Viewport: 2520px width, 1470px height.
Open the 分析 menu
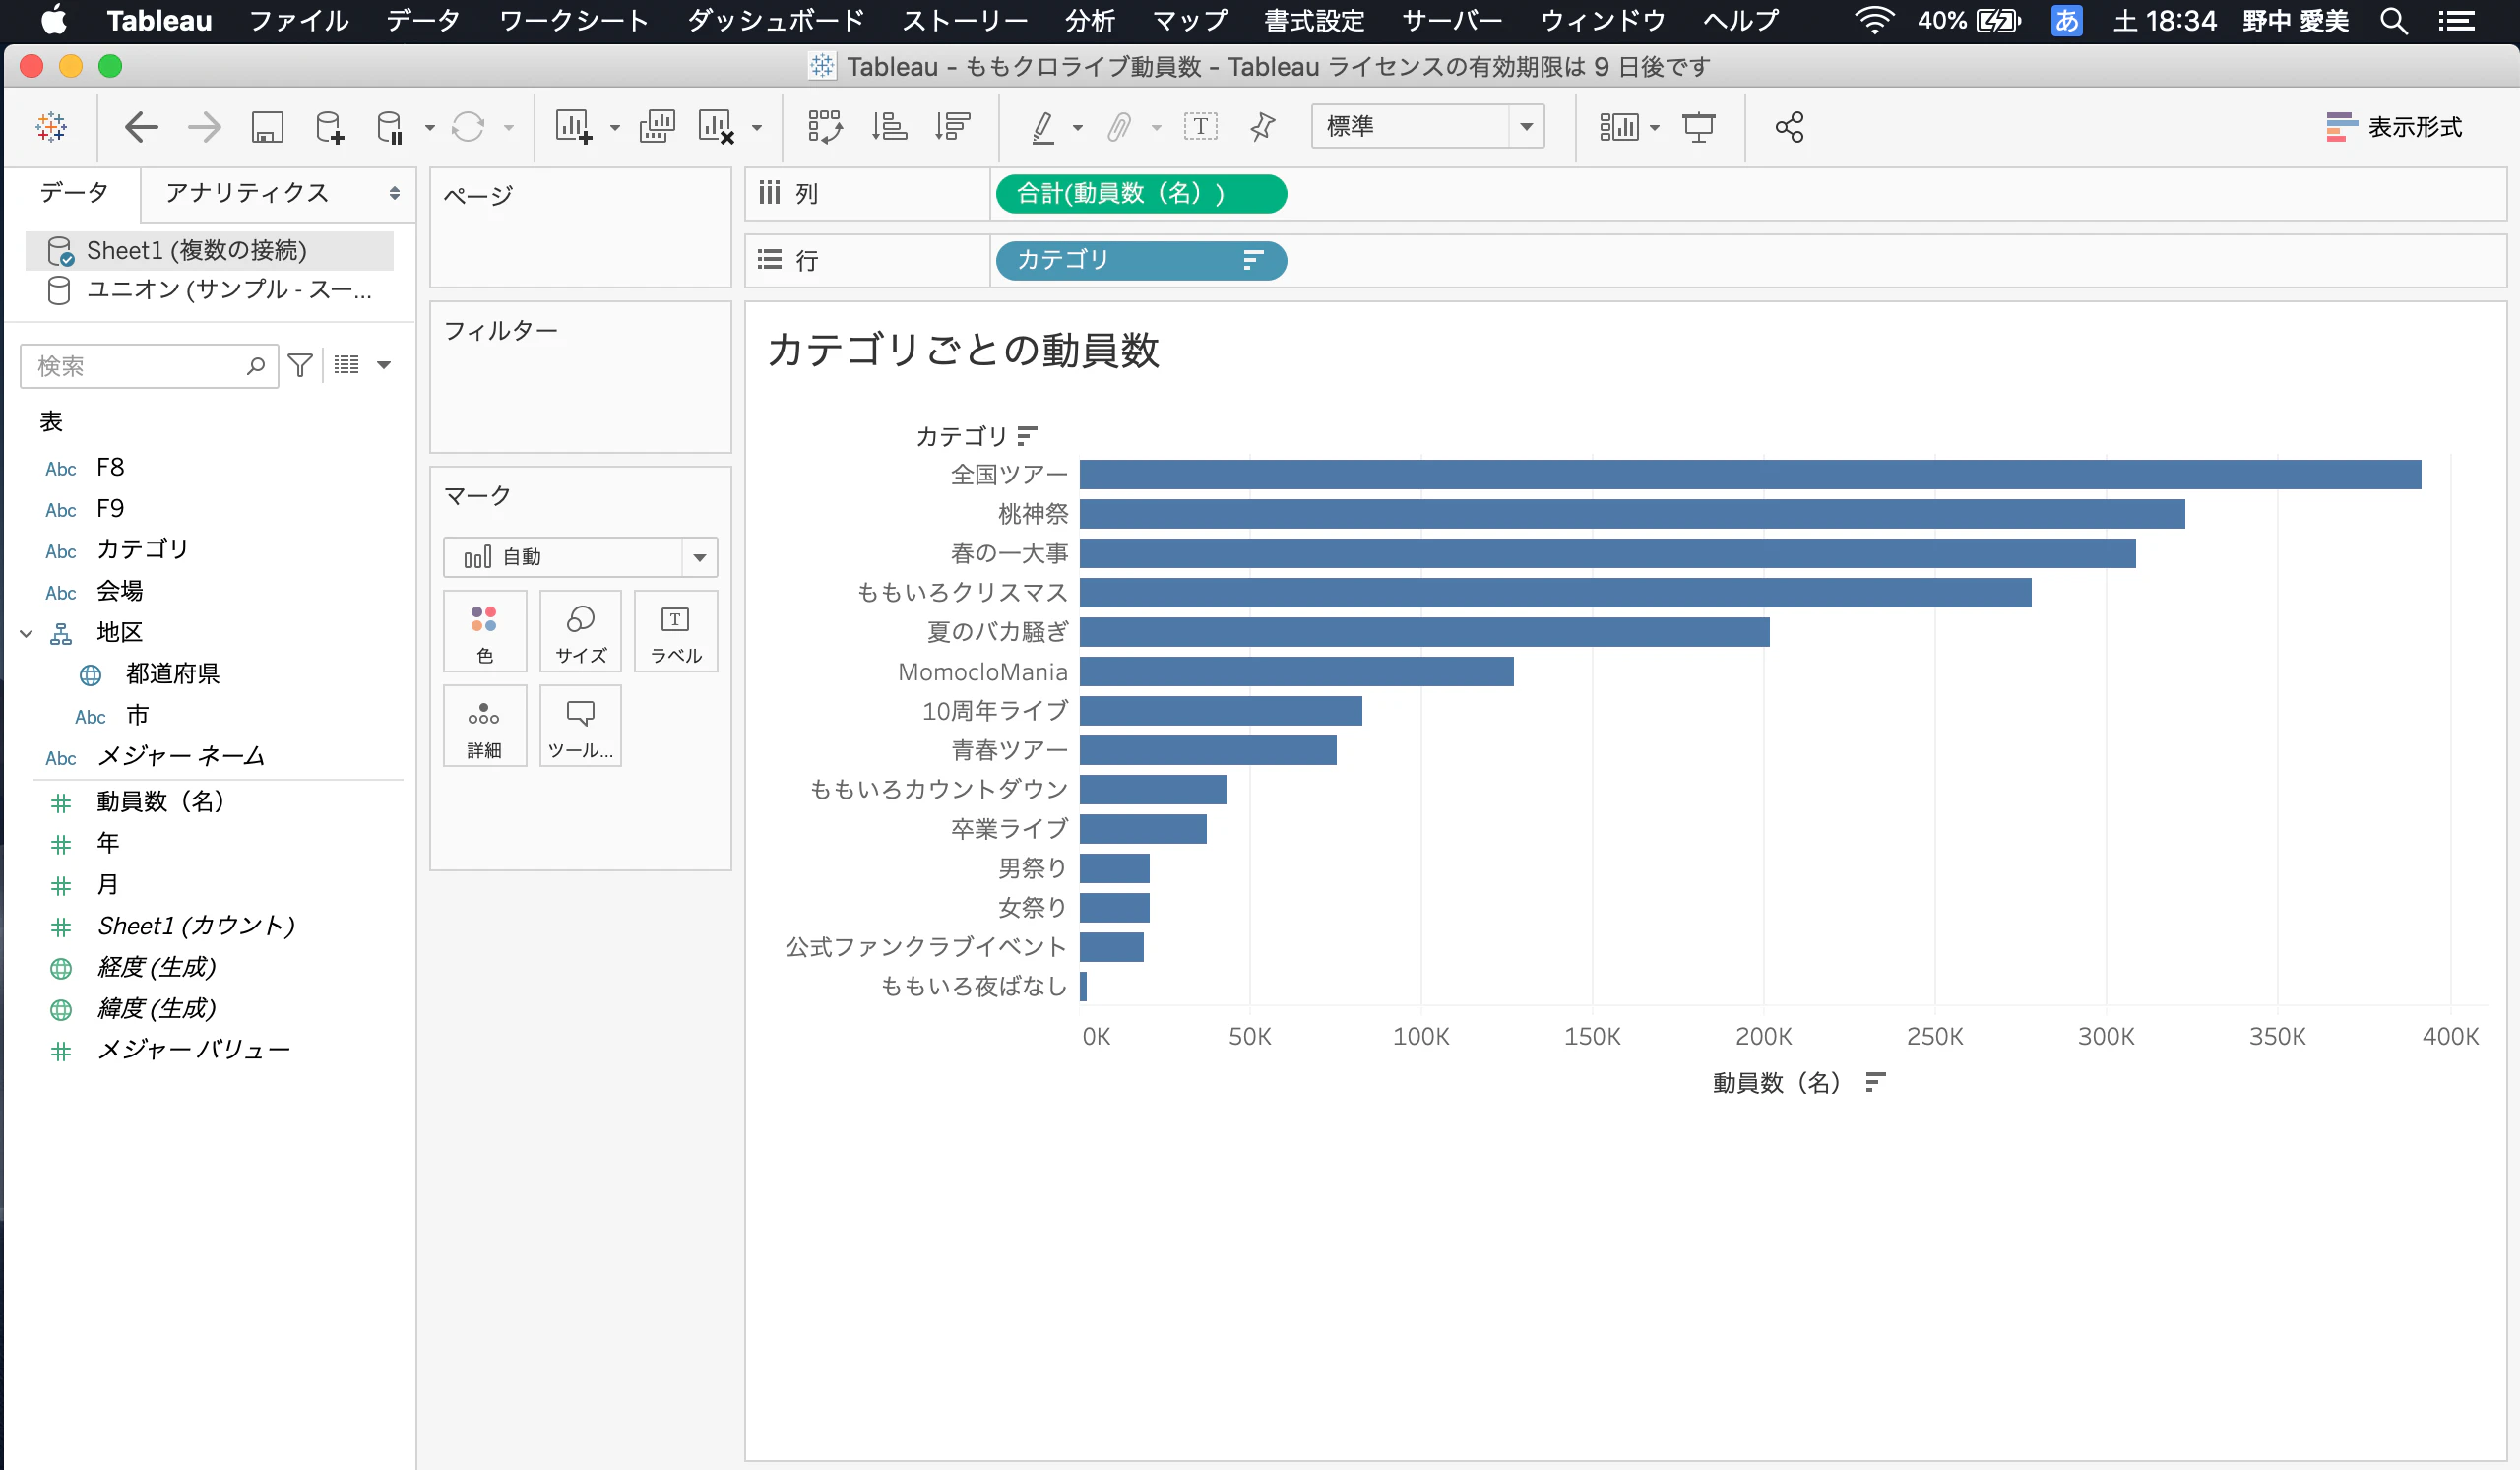tap(1090, 20)
